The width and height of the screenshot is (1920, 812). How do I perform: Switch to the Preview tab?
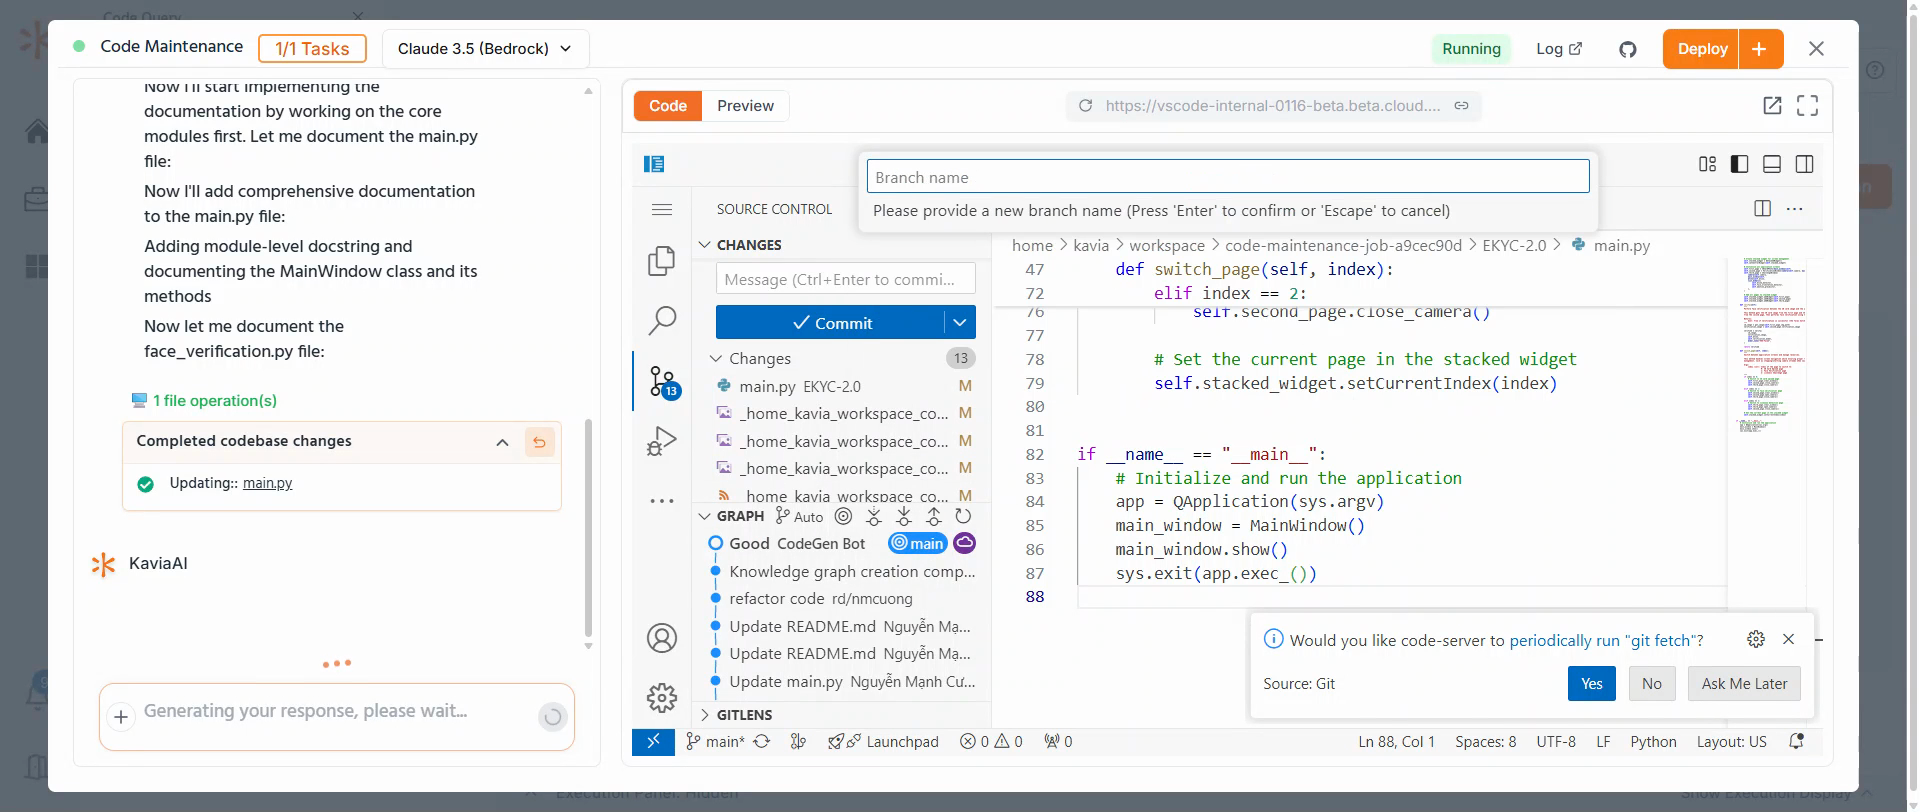click(745, 106)
